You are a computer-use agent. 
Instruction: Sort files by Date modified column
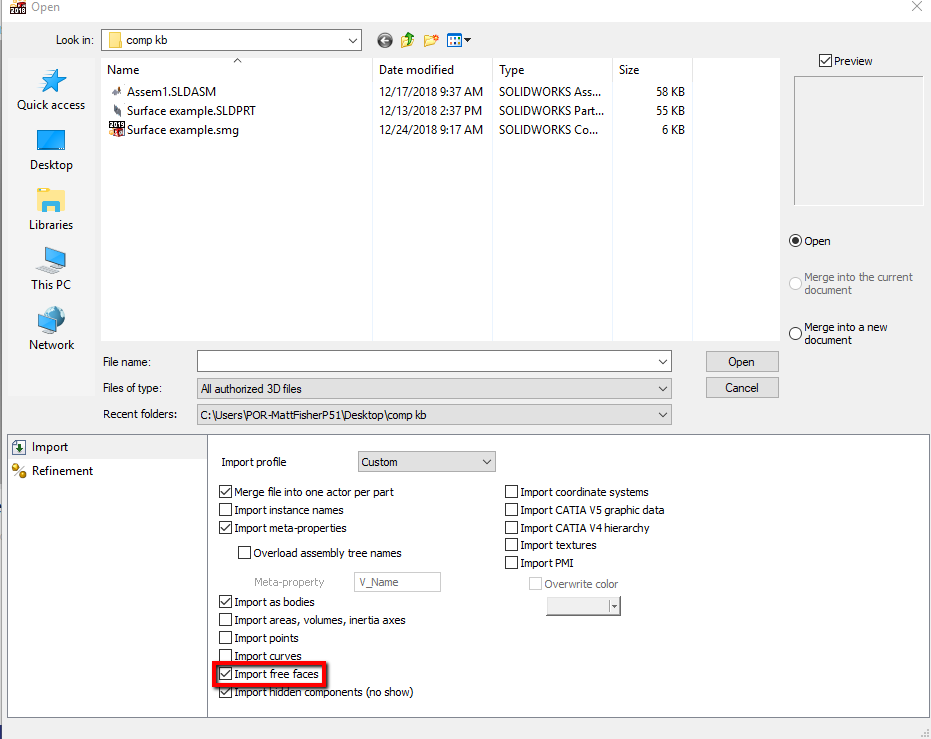(x=432, y=69)
